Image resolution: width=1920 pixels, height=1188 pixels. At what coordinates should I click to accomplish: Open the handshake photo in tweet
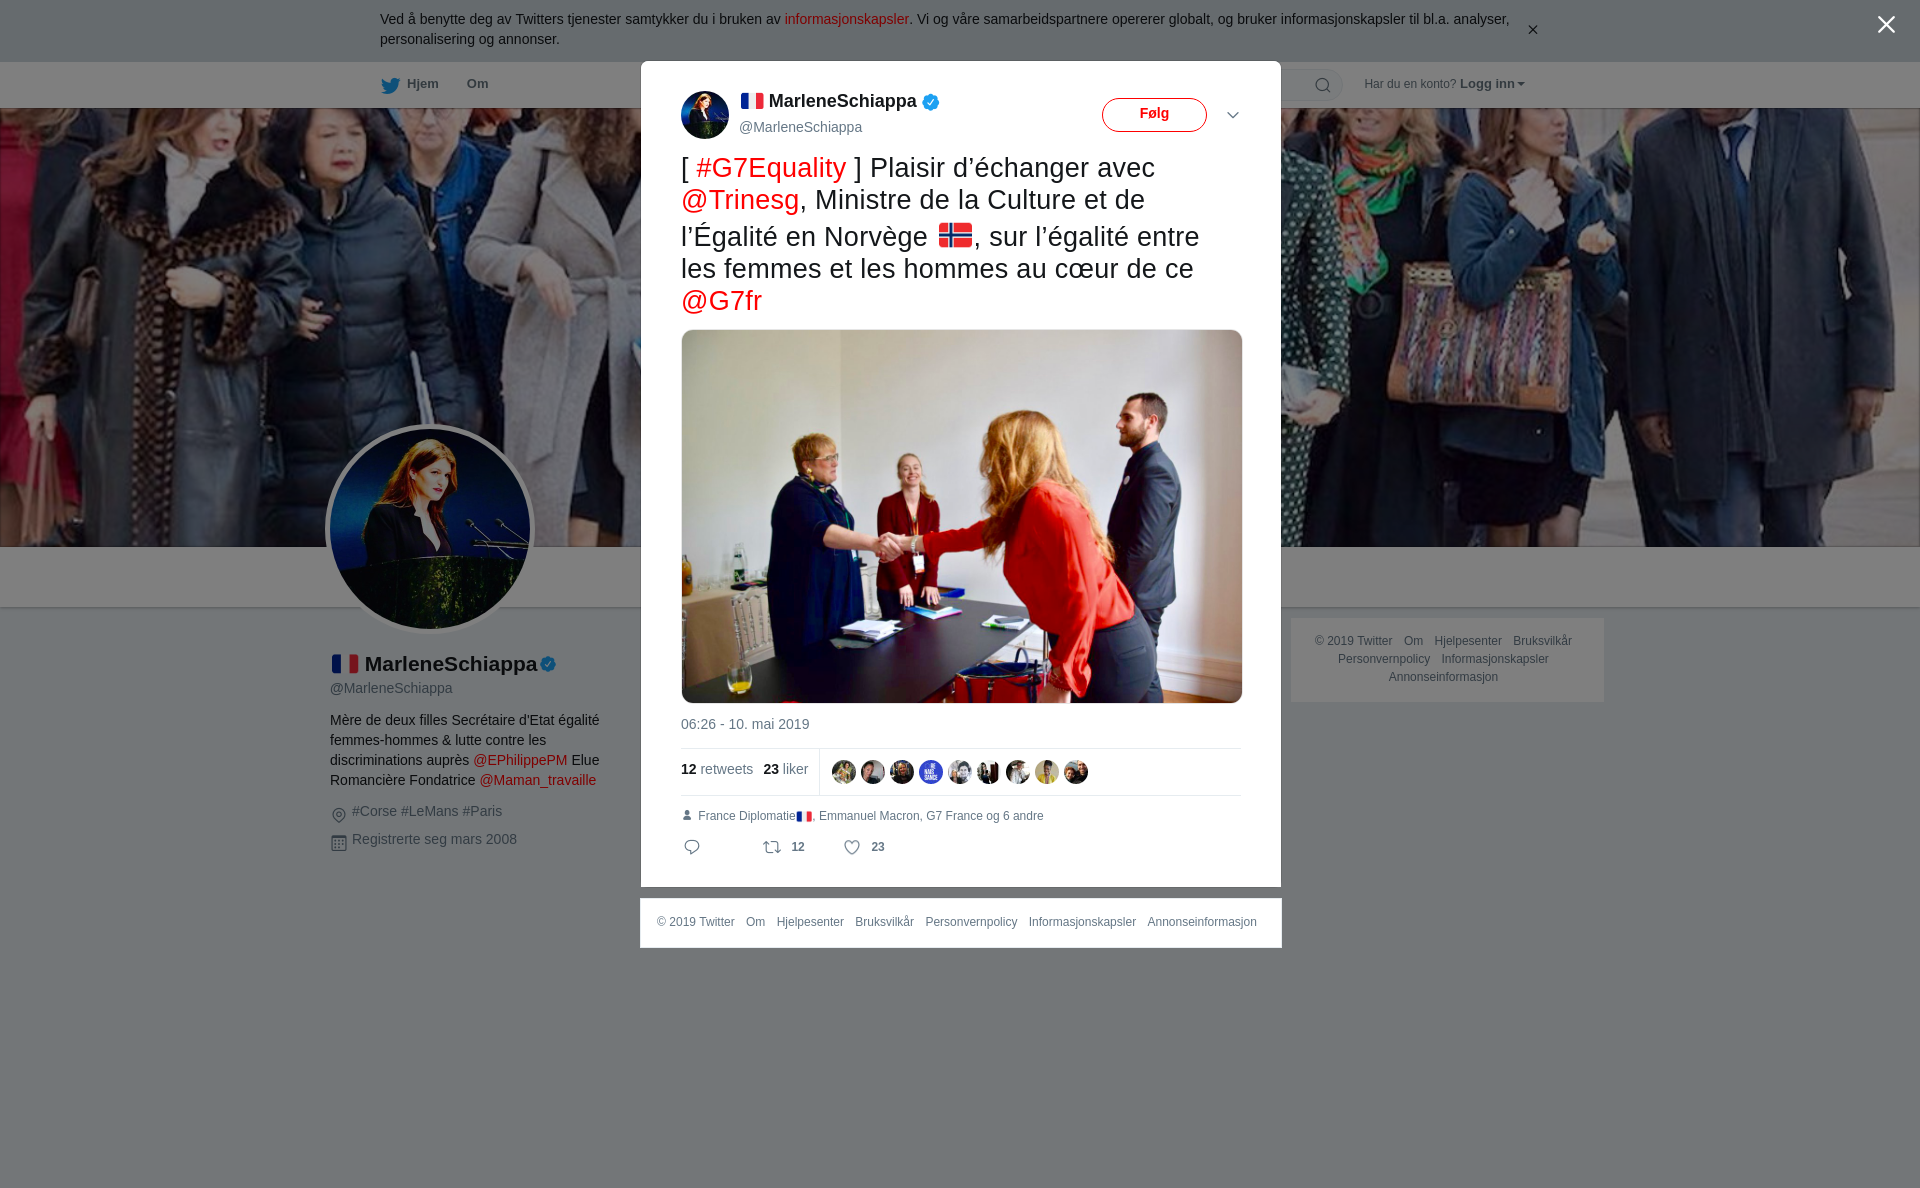(962, 516)
